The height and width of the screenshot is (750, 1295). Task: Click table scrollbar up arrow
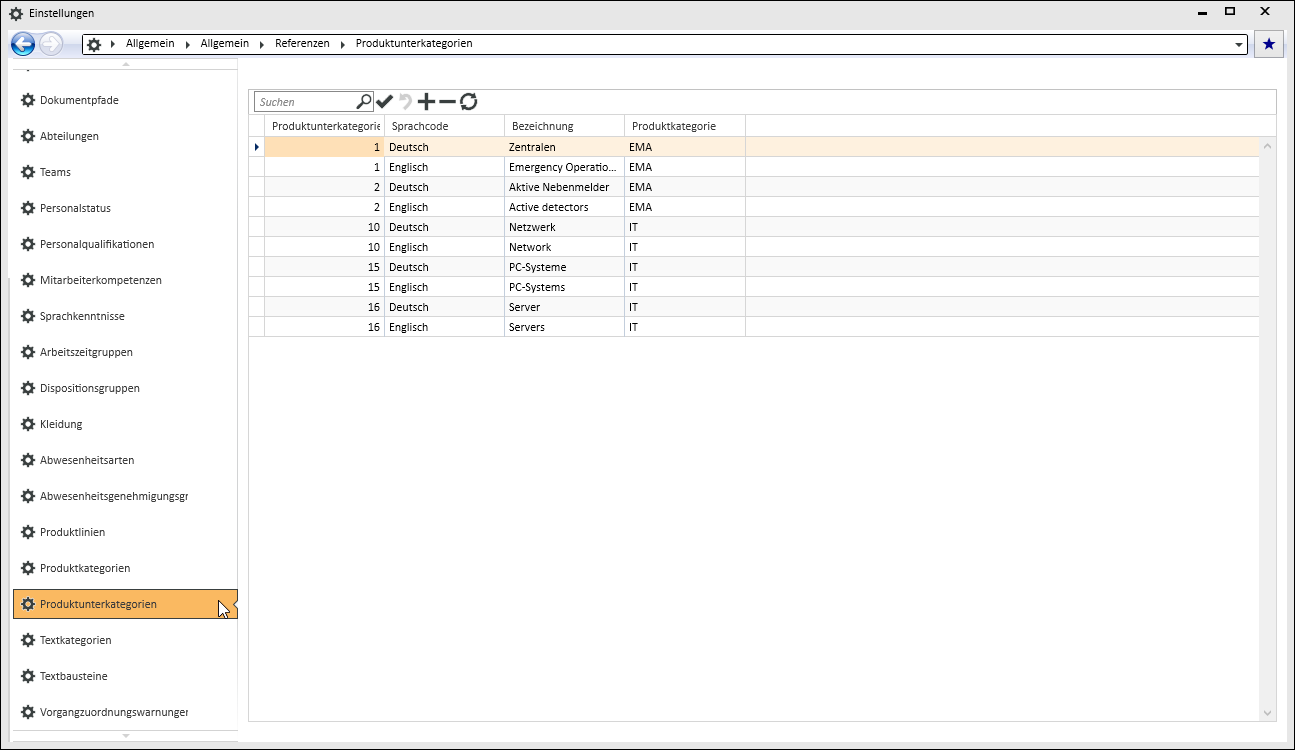pos(1268,146)
